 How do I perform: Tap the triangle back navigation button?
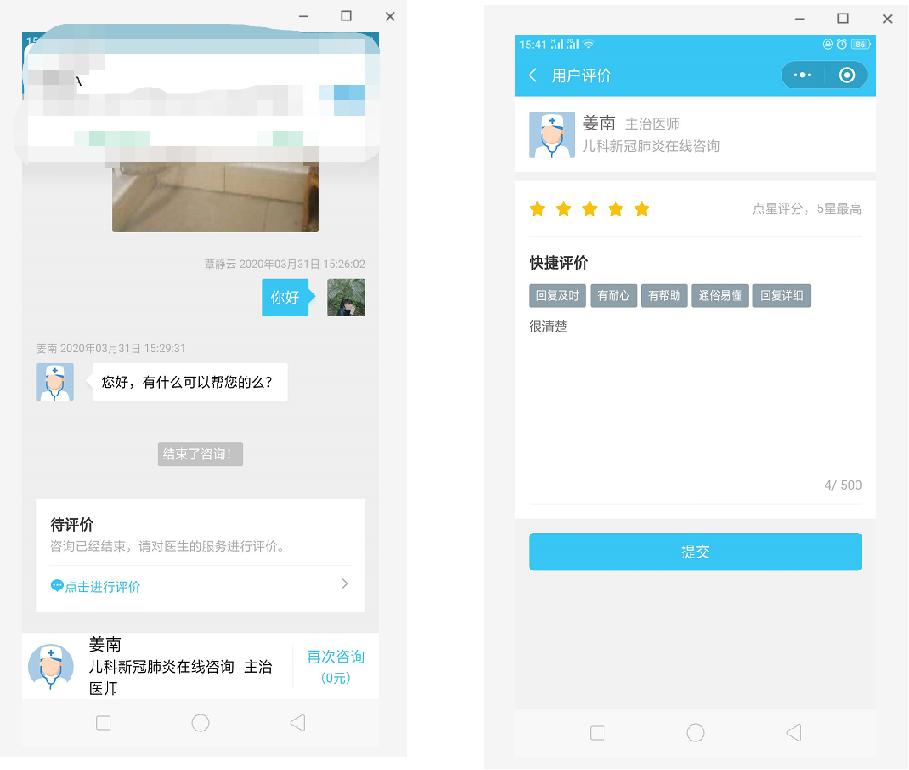[793, 733]
